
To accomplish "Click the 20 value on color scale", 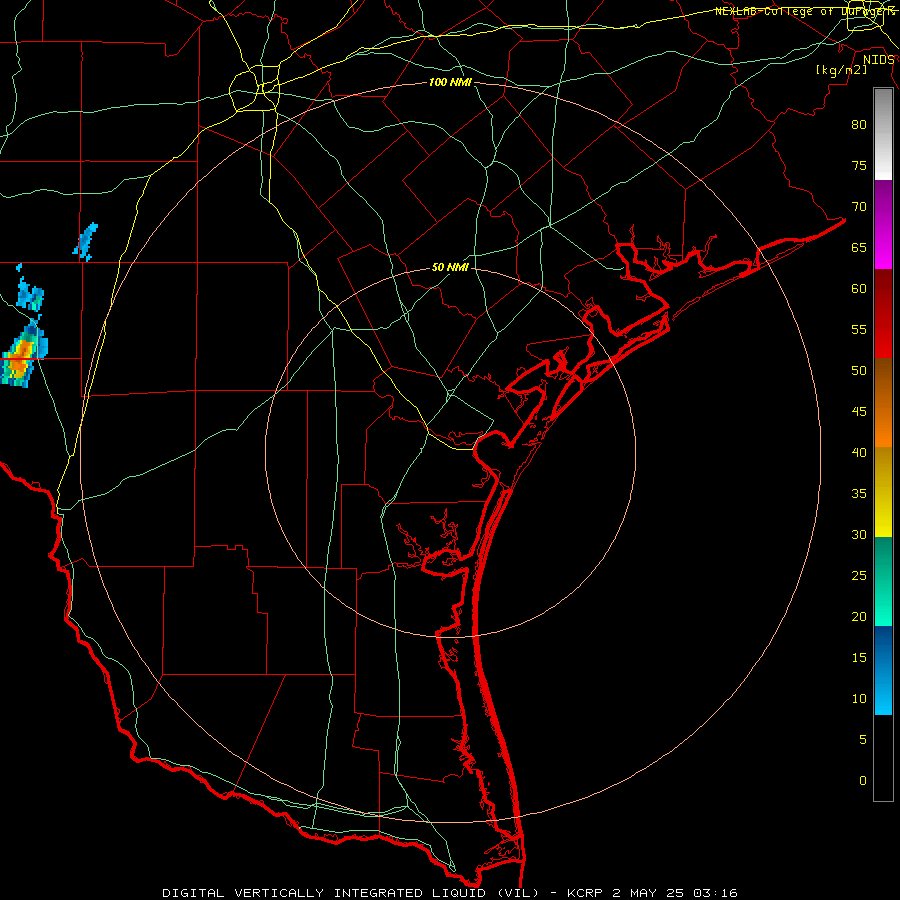I will (x=859, y=617).
